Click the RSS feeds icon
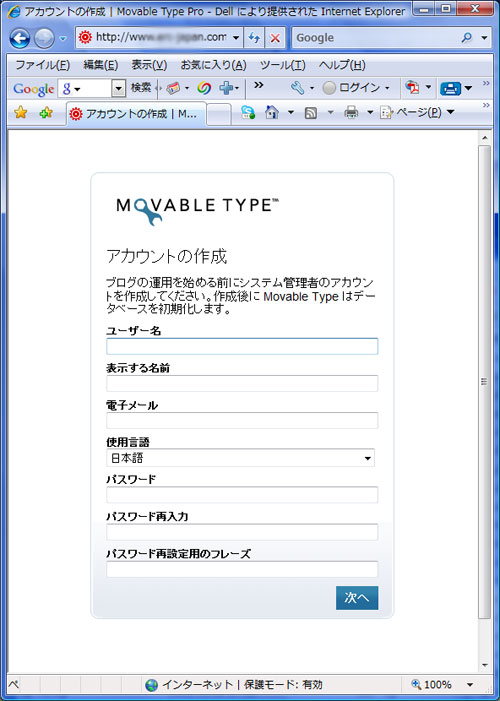 [x=311, y=113]
